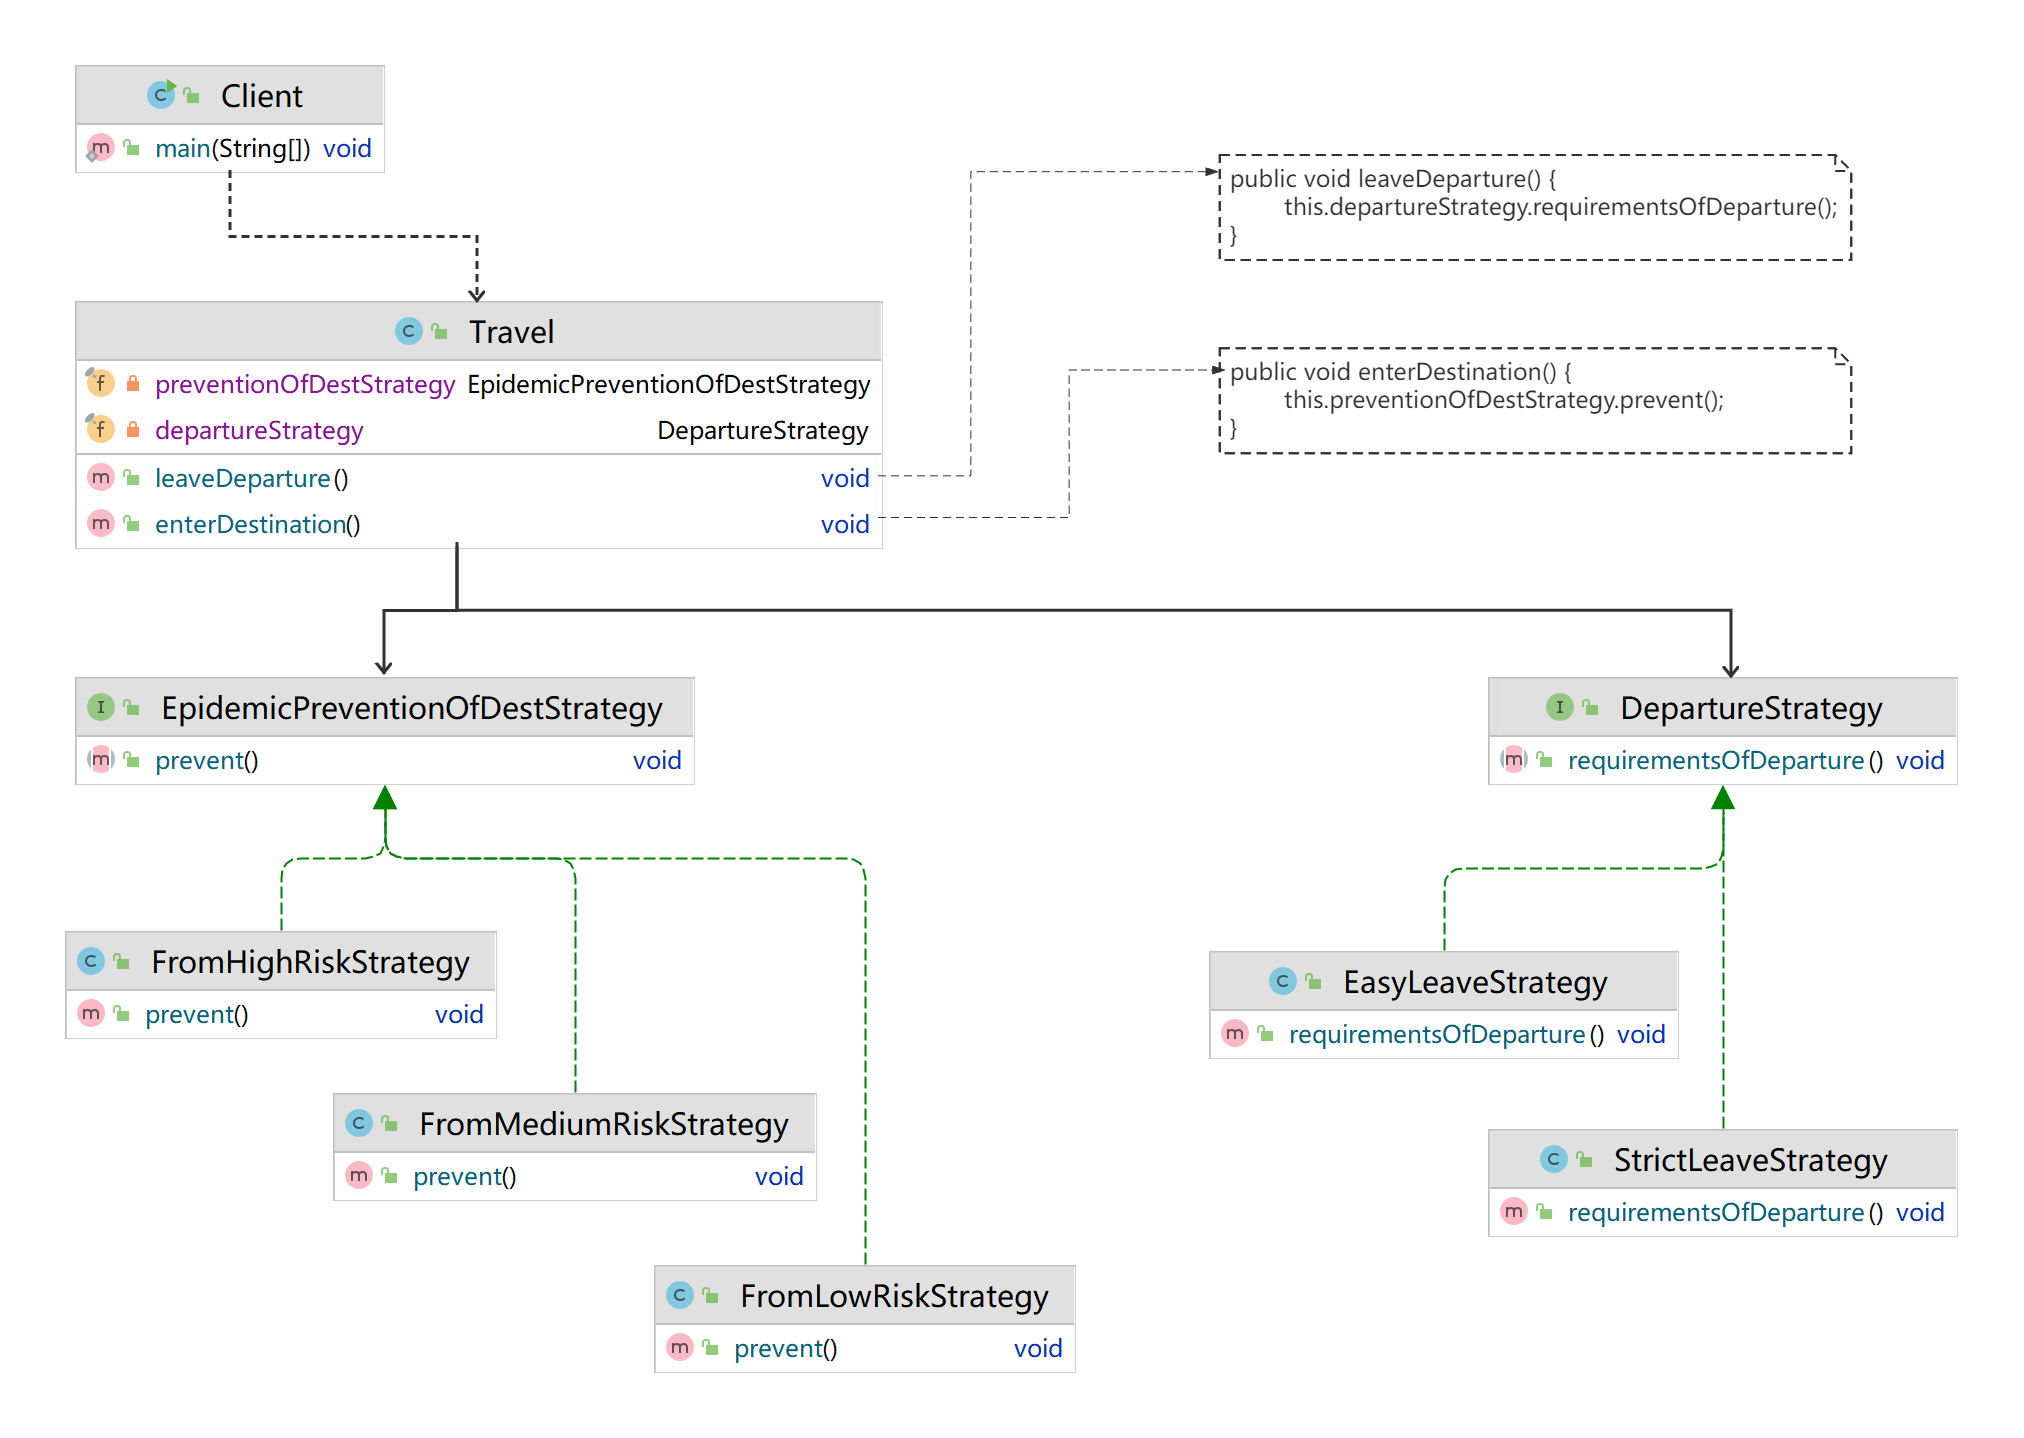2024x1438 pixels.
Task: Select the FromMediumRiskStrategy class title
Action: 603,1124
